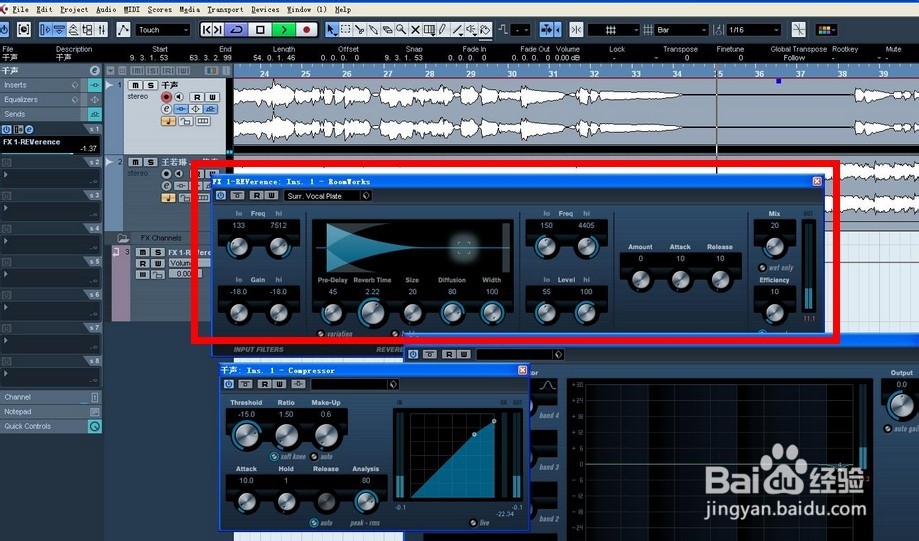Open the snap type grid dropdown
Image resolution: width=919 pixels, height=541 pixels.
[614, 29]
